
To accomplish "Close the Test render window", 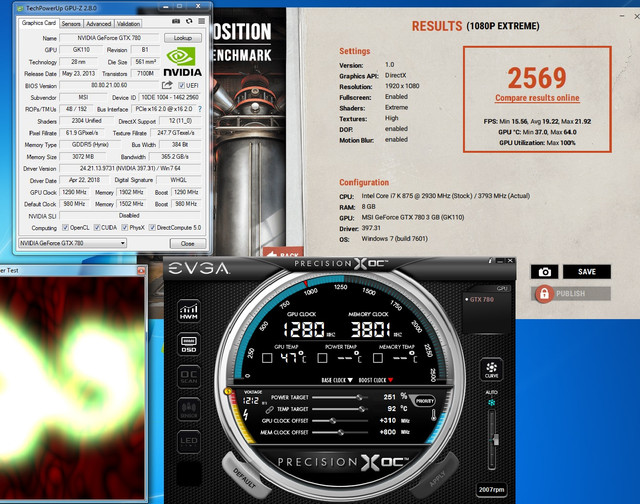I will pyautogui.click(x=141, y=270).
